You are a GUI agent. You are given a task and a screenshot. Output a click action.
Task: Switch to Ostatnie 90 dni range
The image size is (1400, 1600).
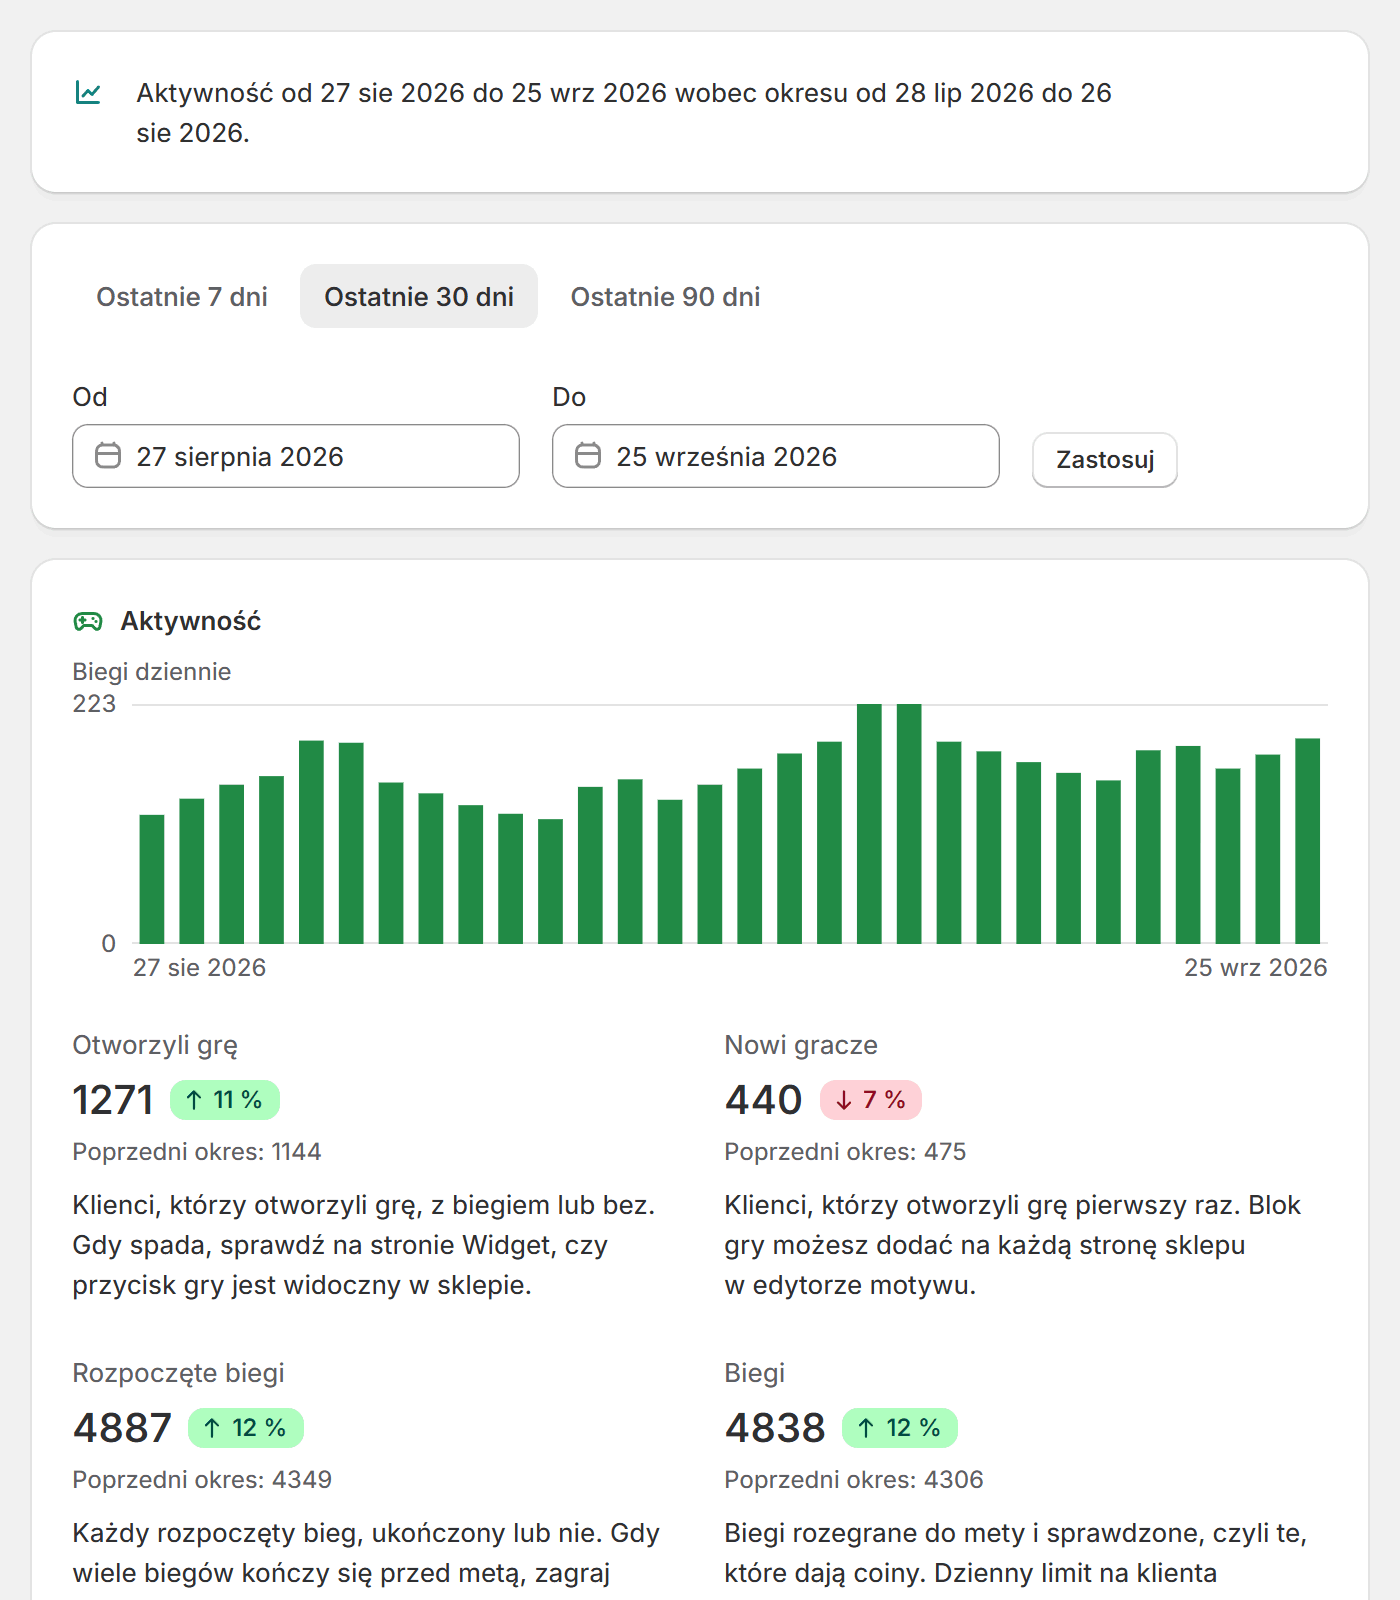[x=666, y=296]
